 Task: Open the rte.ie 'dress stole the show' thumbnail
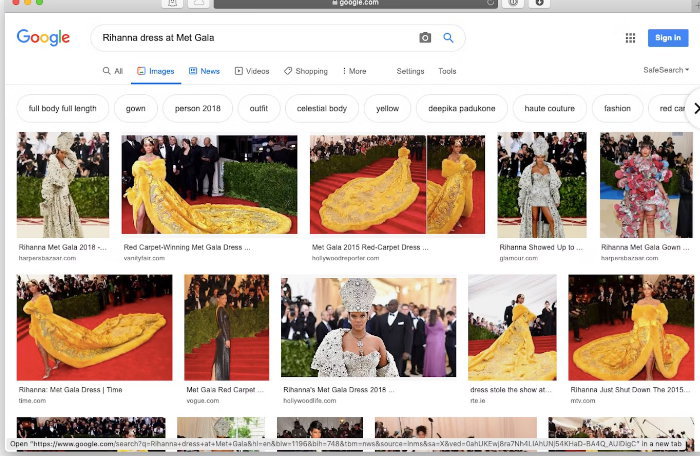(512, 327)
